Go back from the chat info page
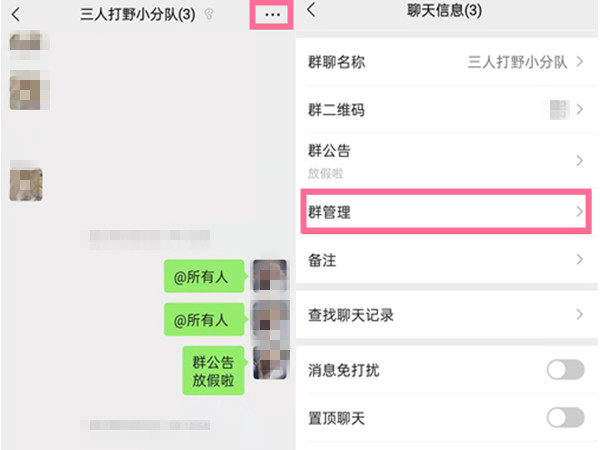Viewport: 600px width, 450px height. (x=311, y=11)
